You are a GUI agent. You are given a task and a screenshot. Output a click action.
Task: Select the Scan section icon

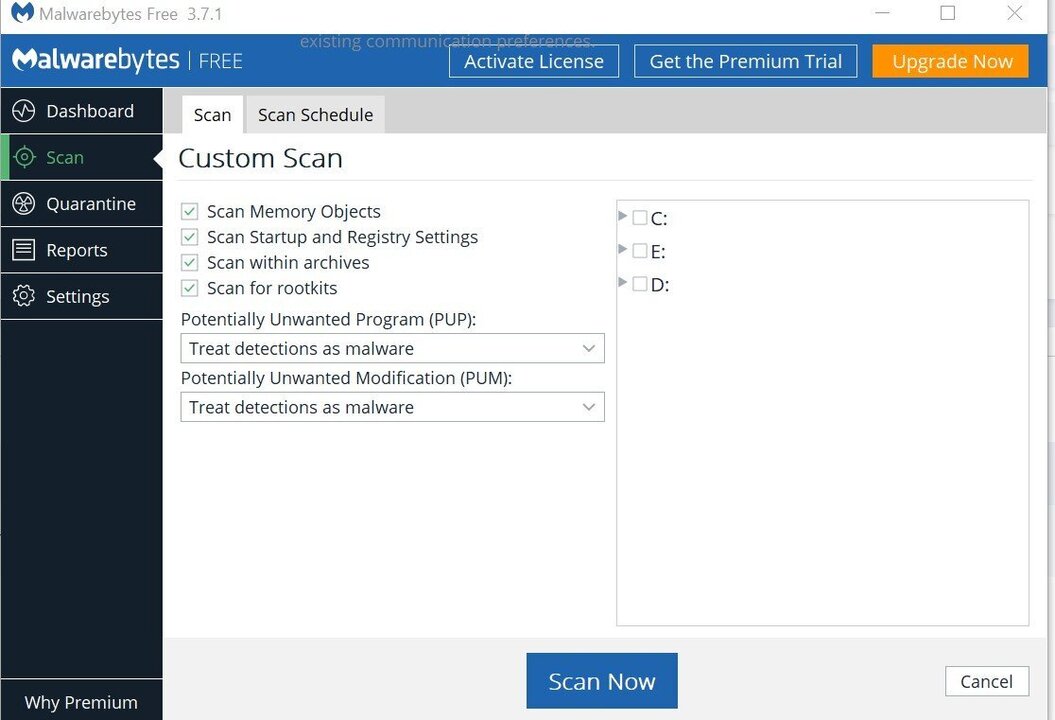[22, 157]
